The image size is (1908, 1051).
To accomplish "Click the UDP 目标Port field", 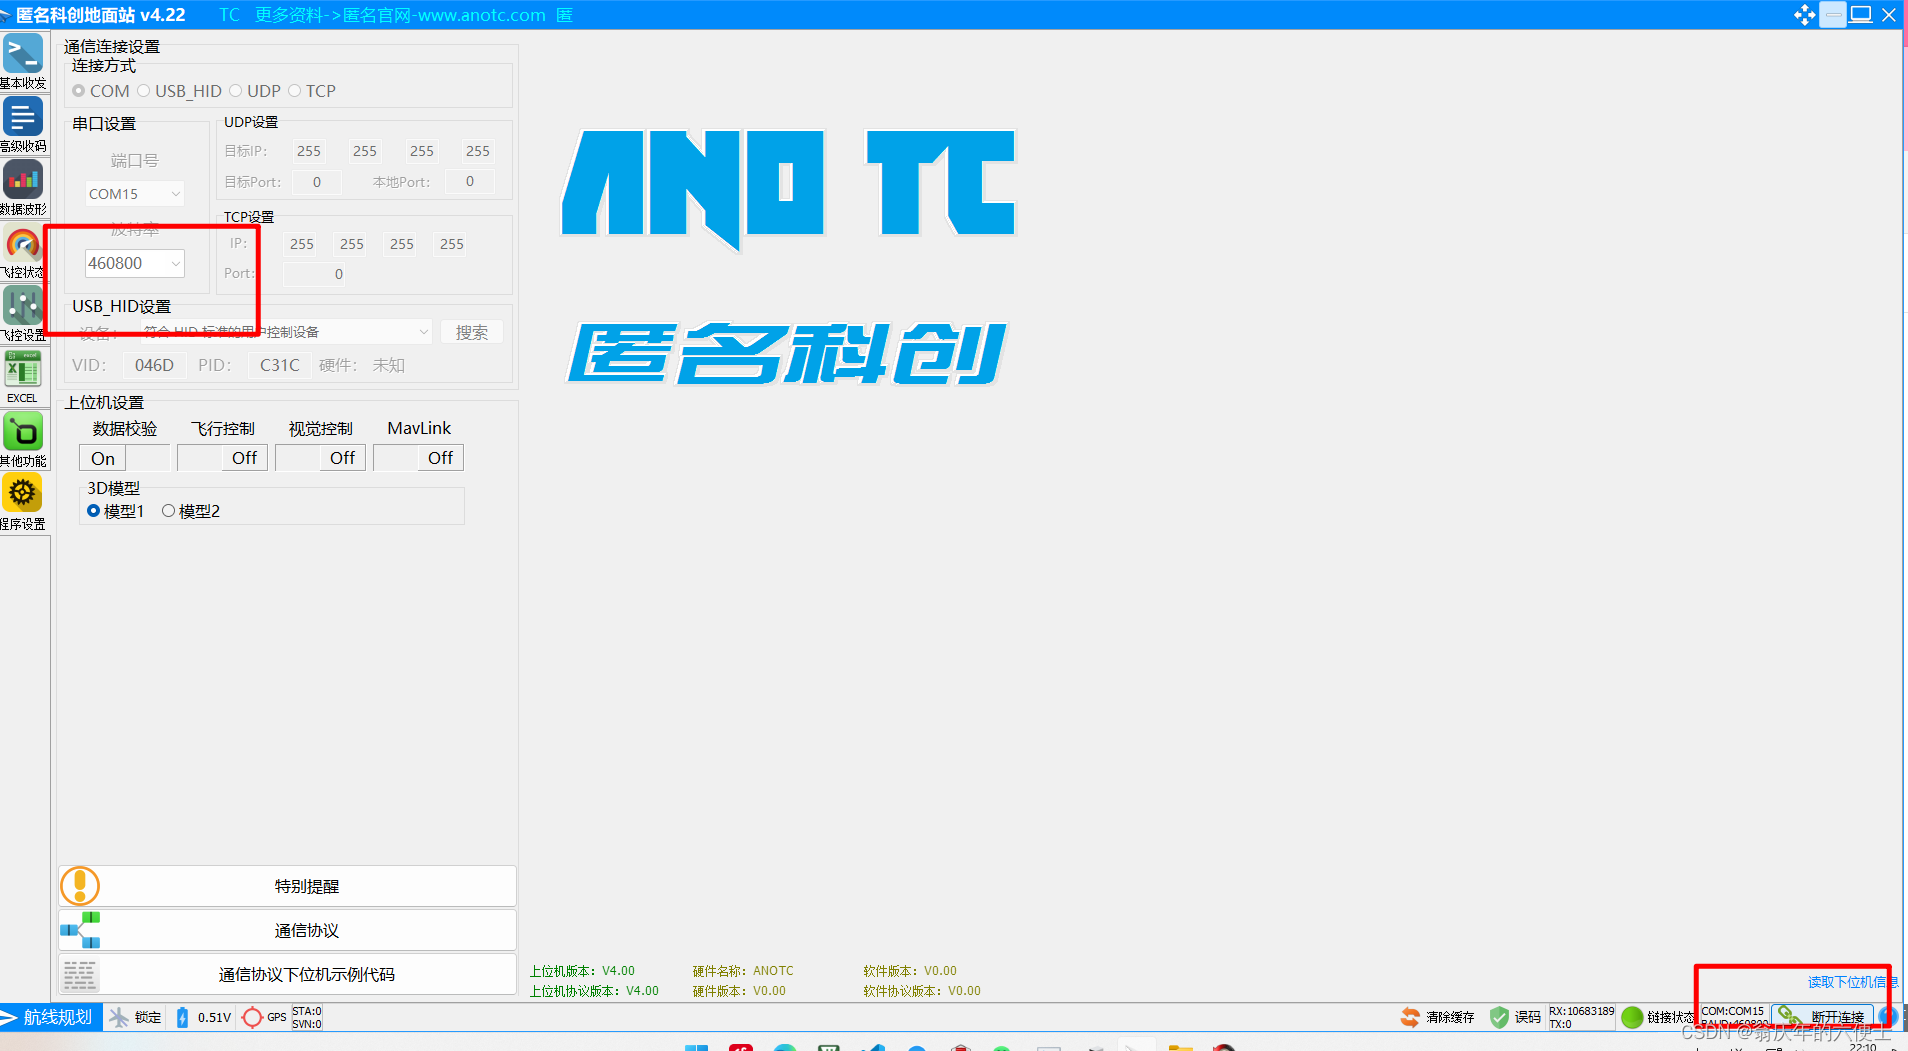I will [317, 182].
